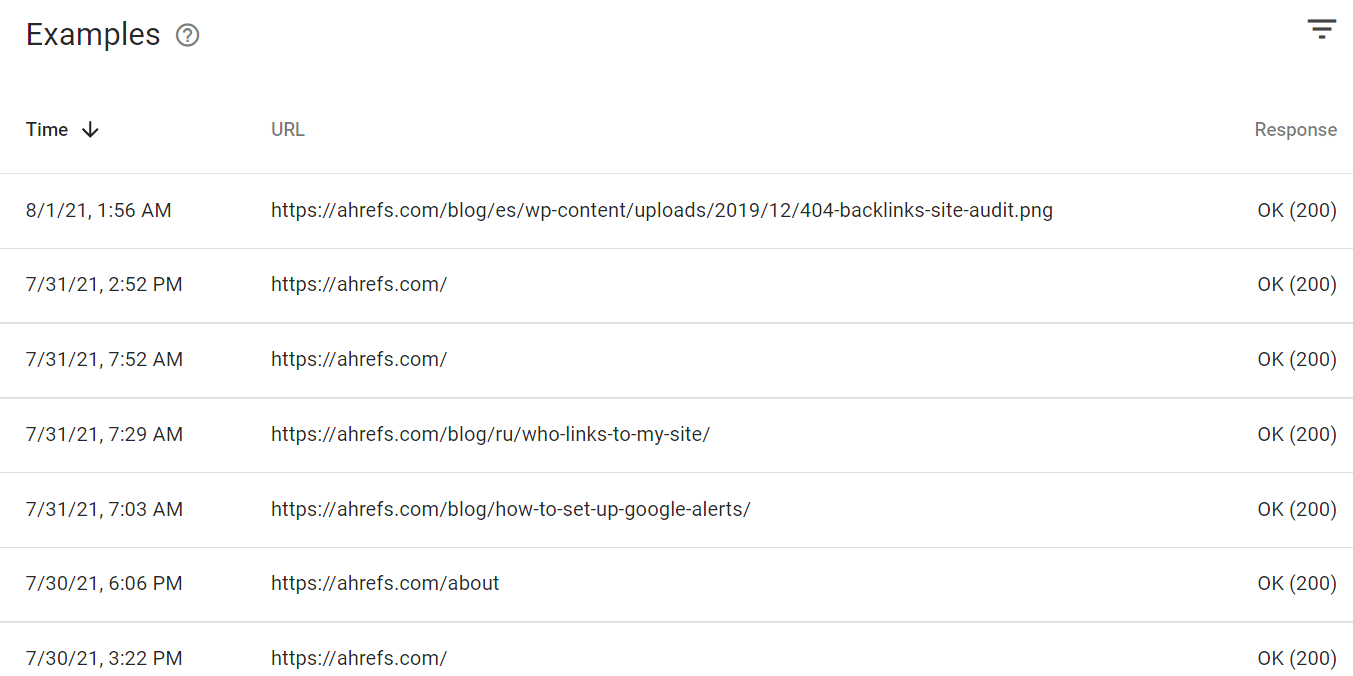The width and height of the screenshot is (1353, 676).
Task: Click the 7/31/21, 7:29 AM timestamp
Action: [x=104, y=435]
